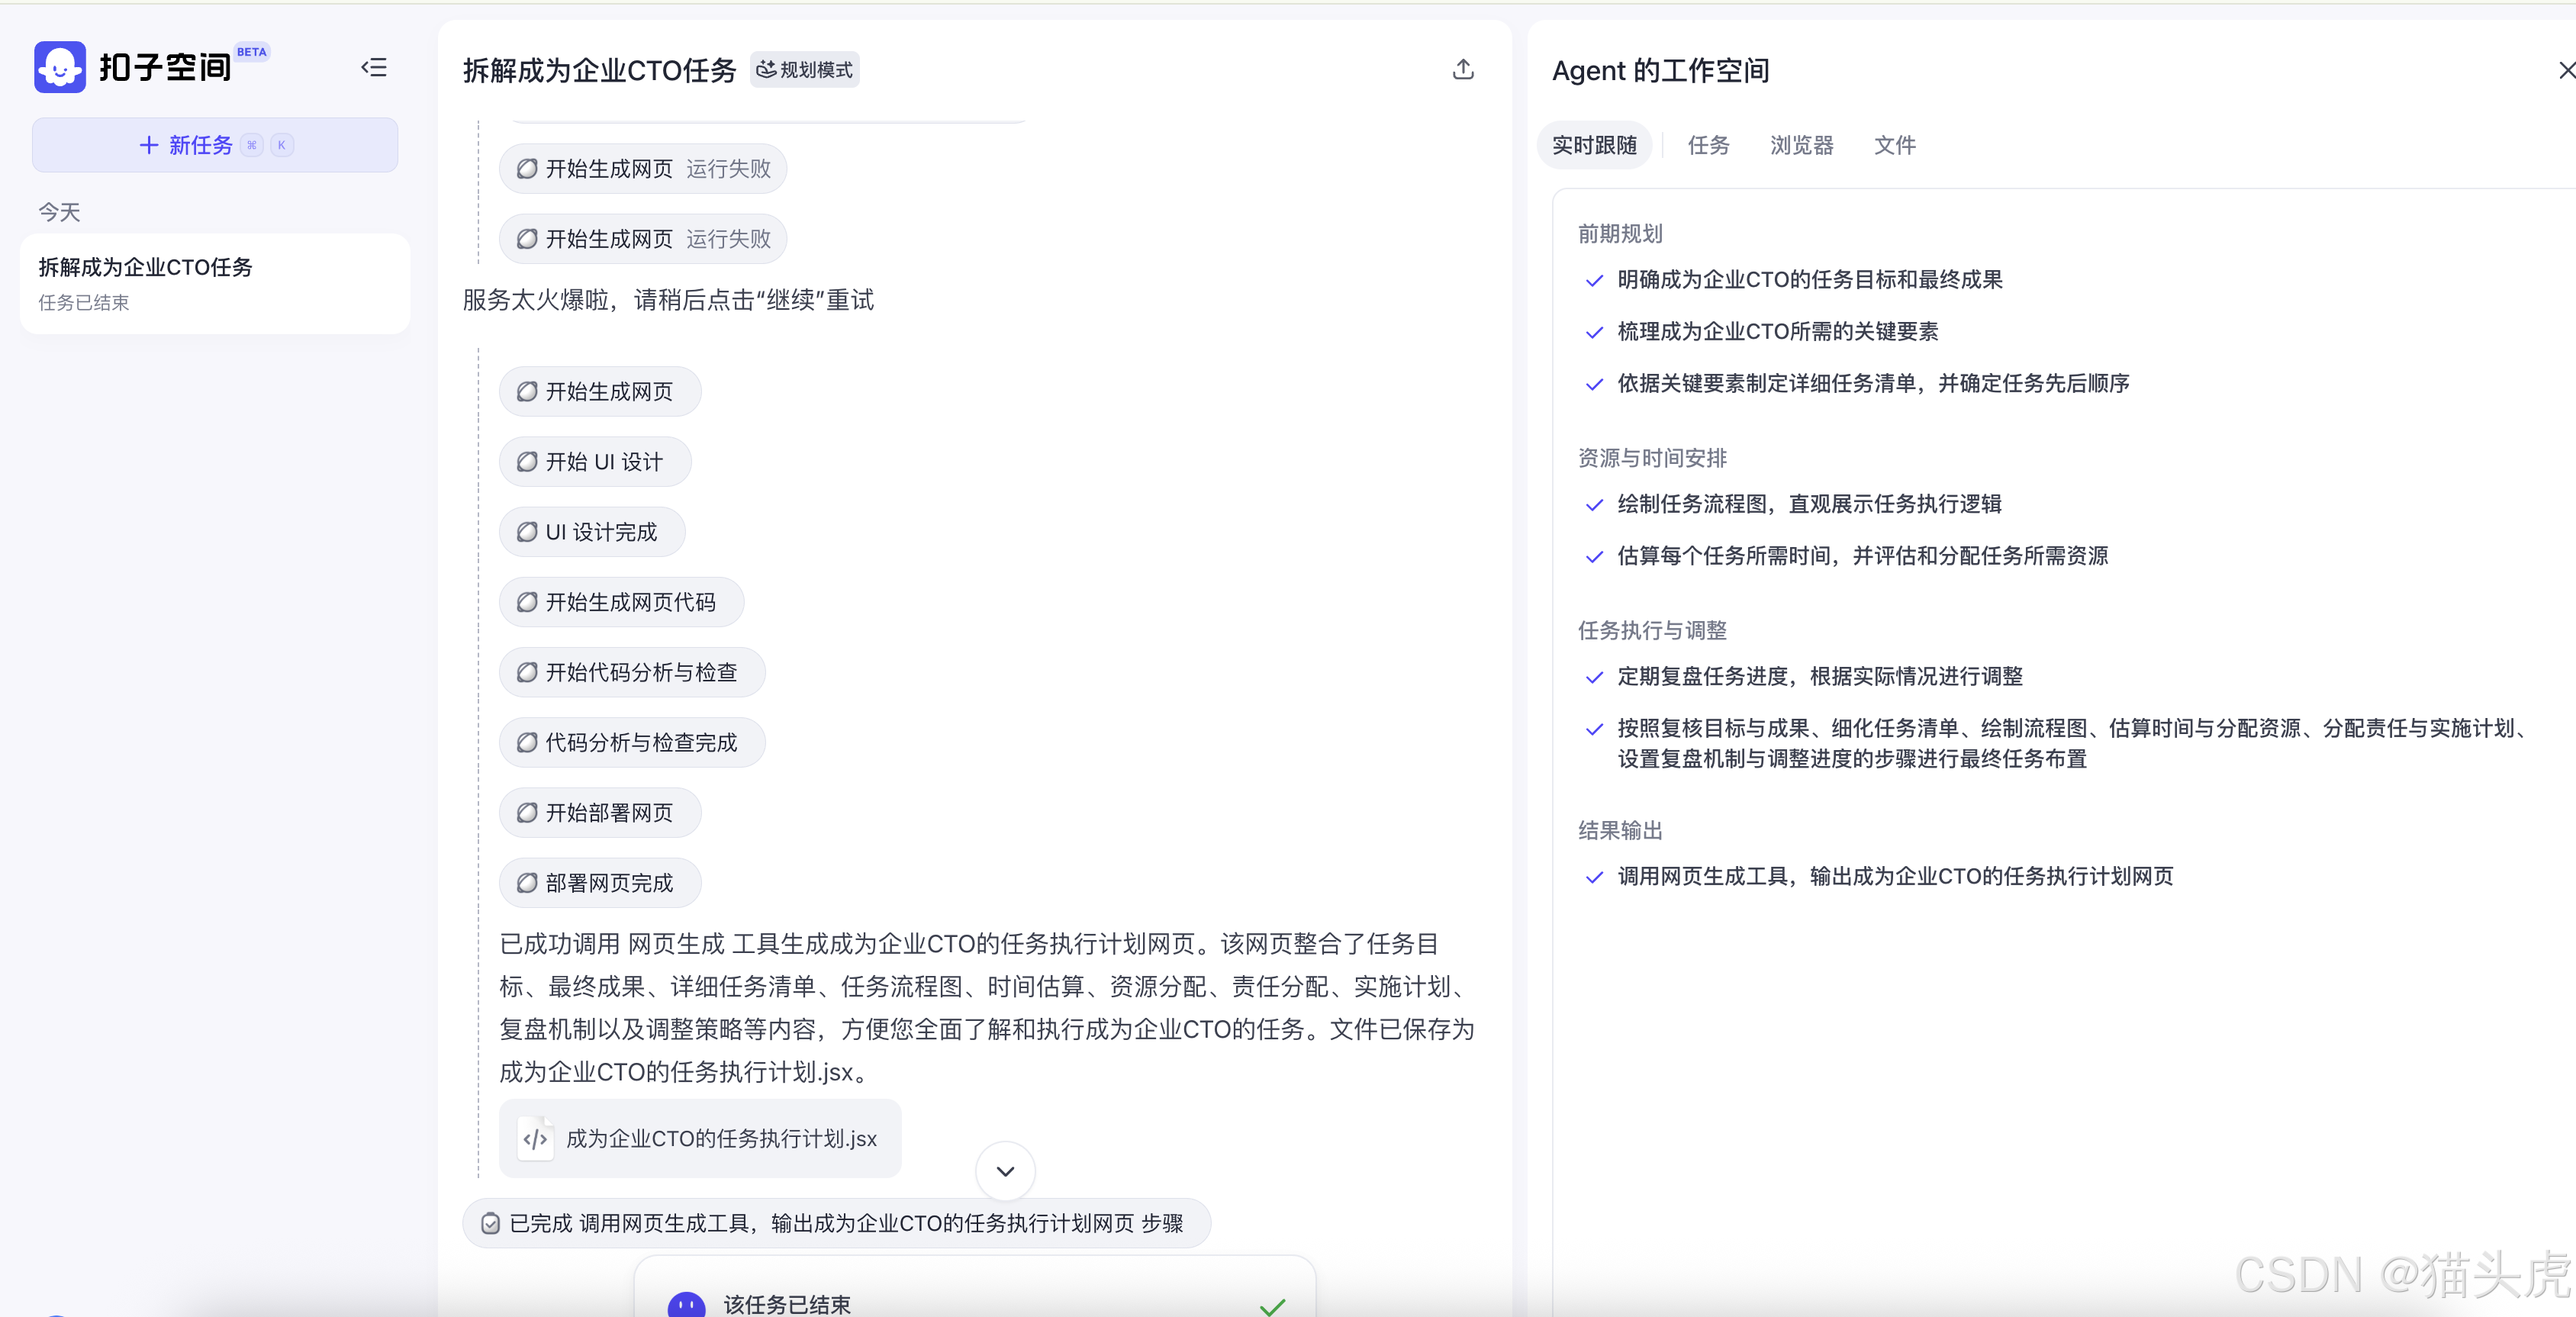Click the jsx file code icon
This screenshot has height=1317, width=2576.
tap(536, 1139)
